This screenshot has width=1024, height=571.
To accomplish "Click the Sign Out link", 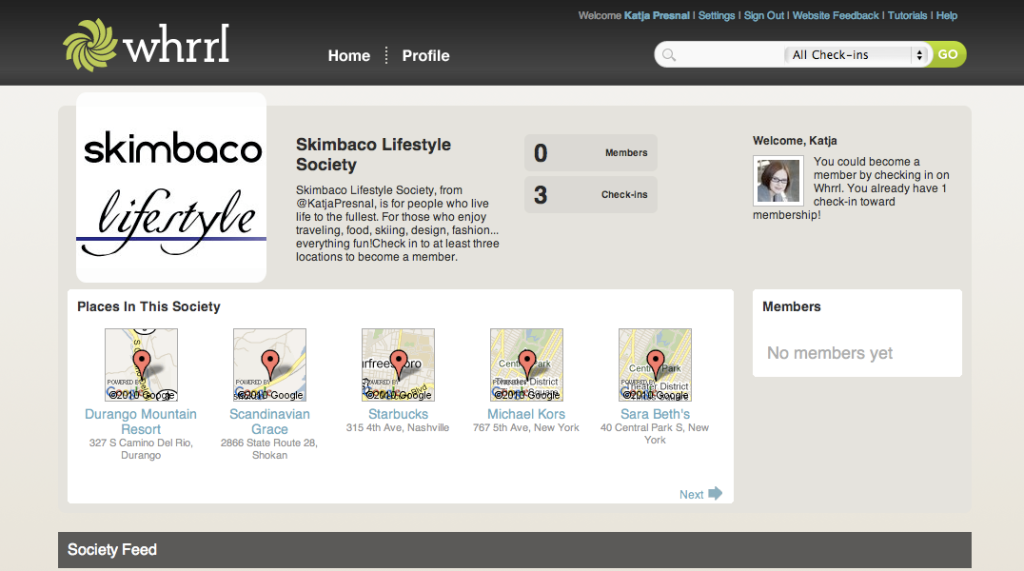I will pos(763,15).
